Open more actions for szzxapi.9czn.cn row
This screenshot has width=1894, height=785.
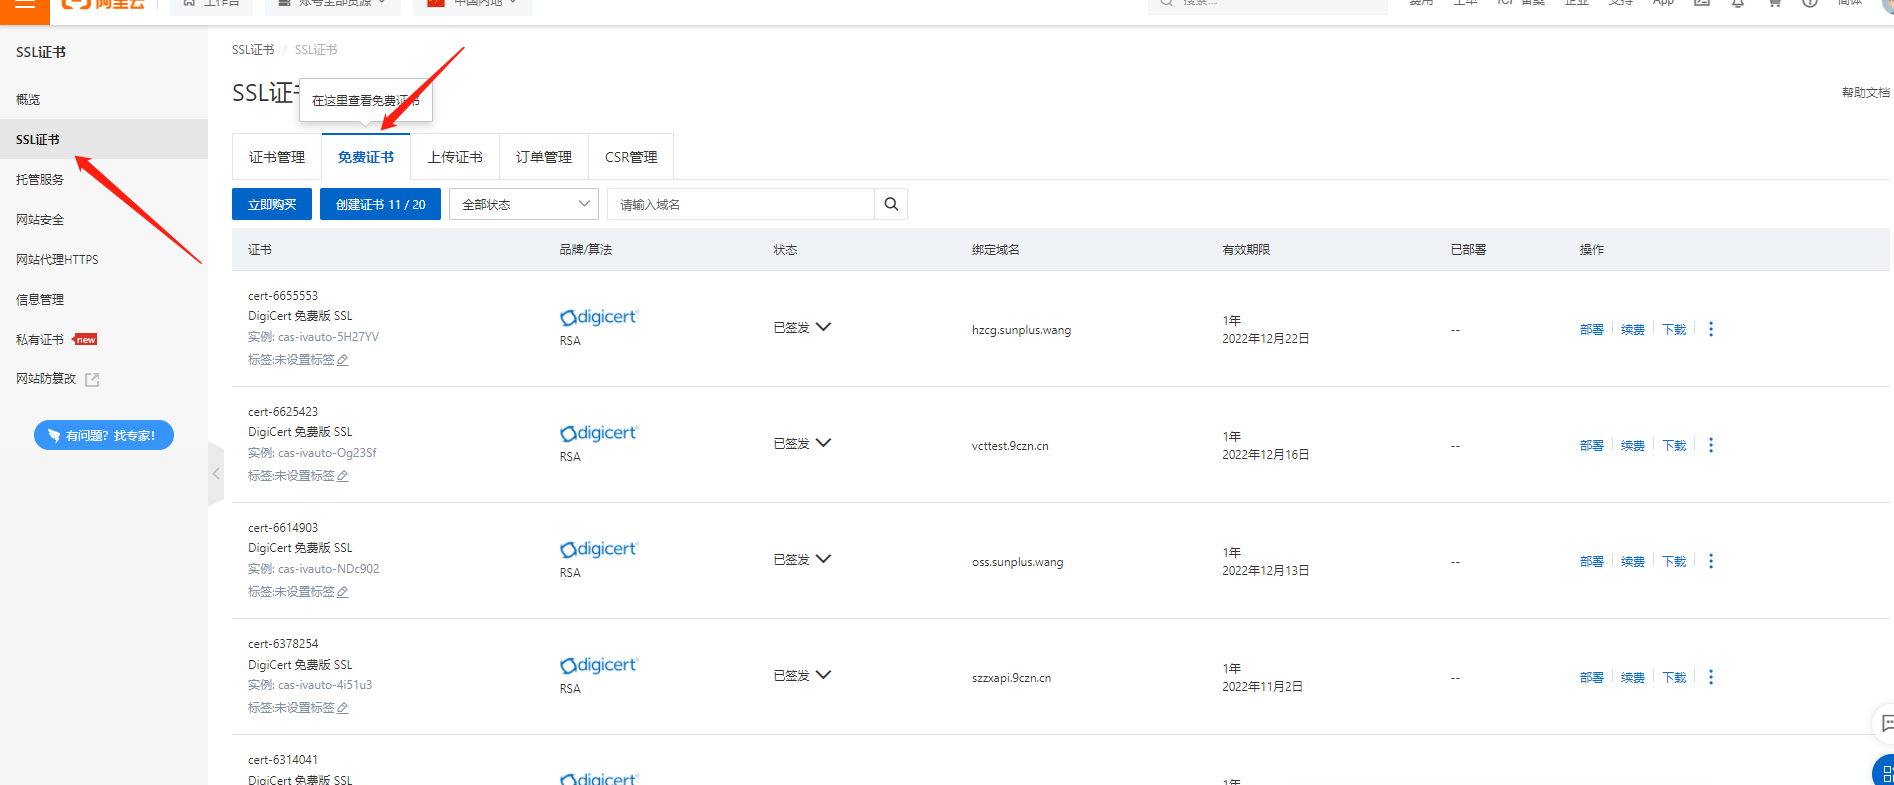(1711, 677)
